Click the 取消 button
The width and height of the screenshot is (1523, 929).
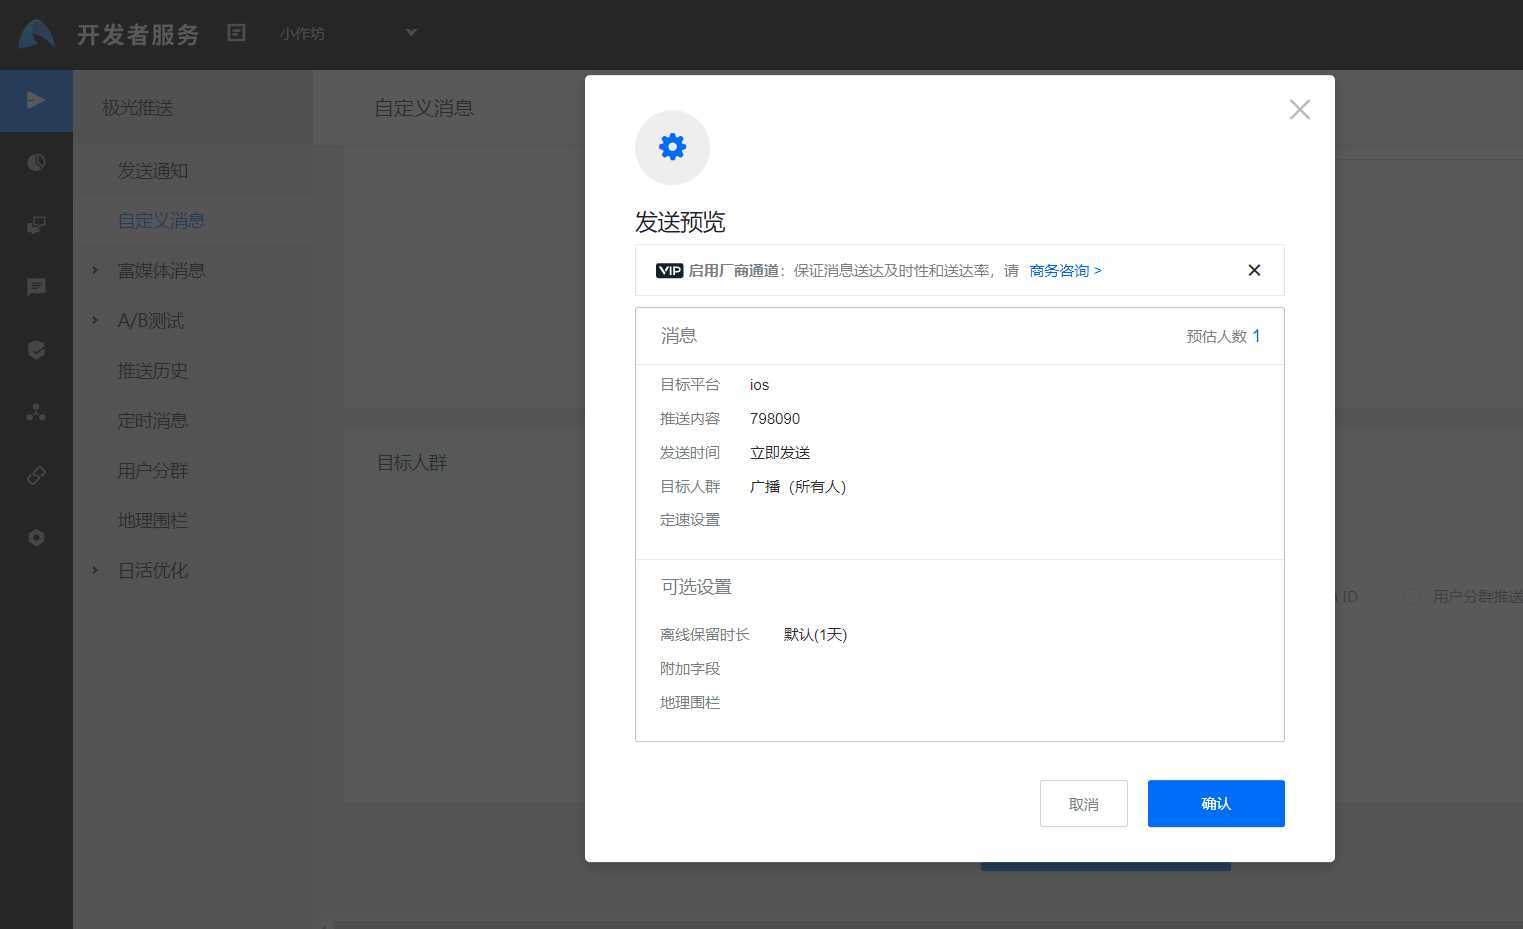1083,803
